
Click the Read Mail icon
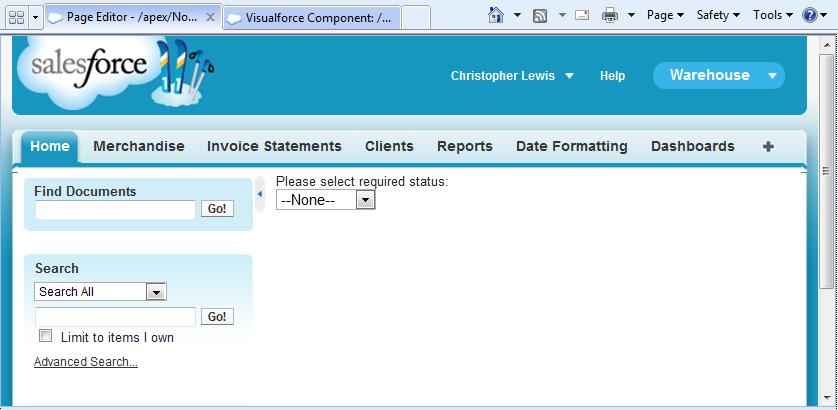click(x=582, y=16)
